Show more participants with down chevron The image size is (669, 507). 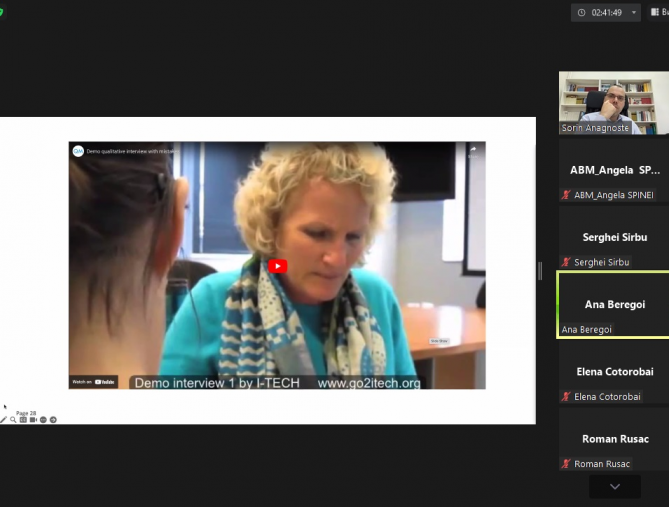pyautogui.click(x=614, y=487)
